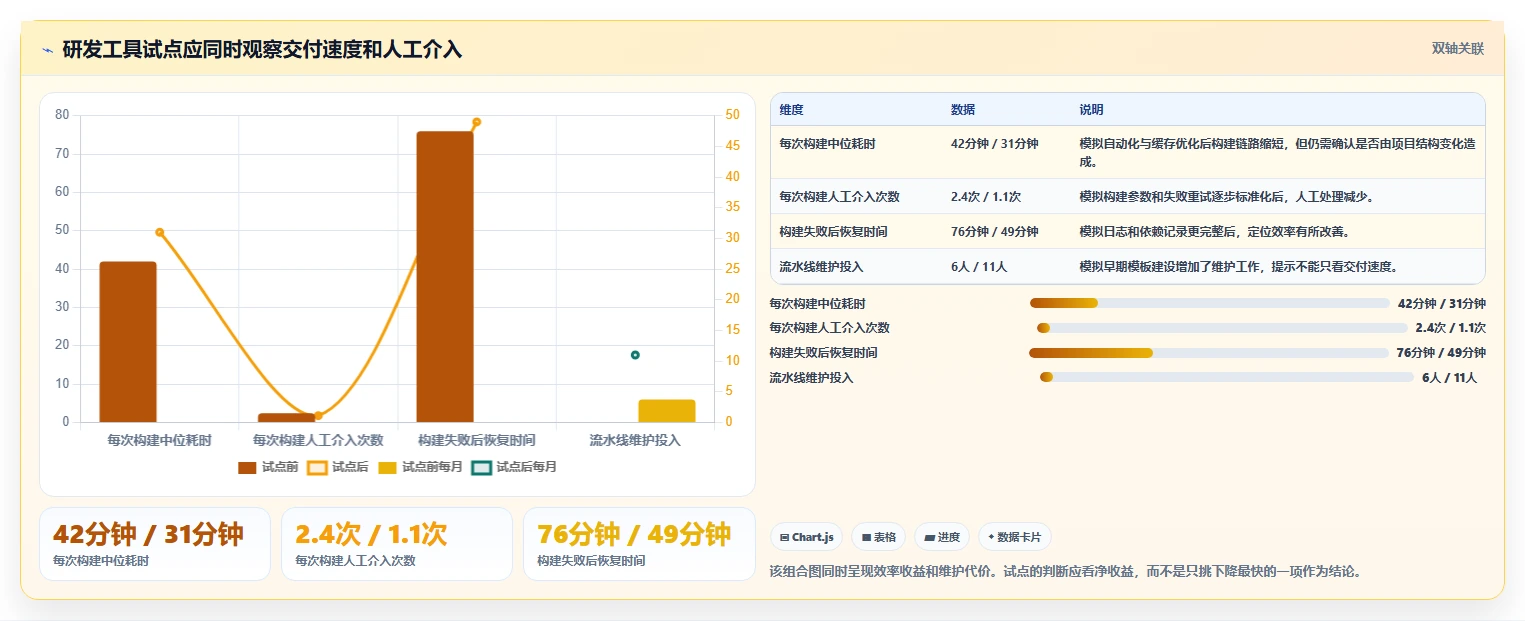The image size is (1525, 621).
Task: Click the 试点前 brown legend swatch
Action: 247,467
